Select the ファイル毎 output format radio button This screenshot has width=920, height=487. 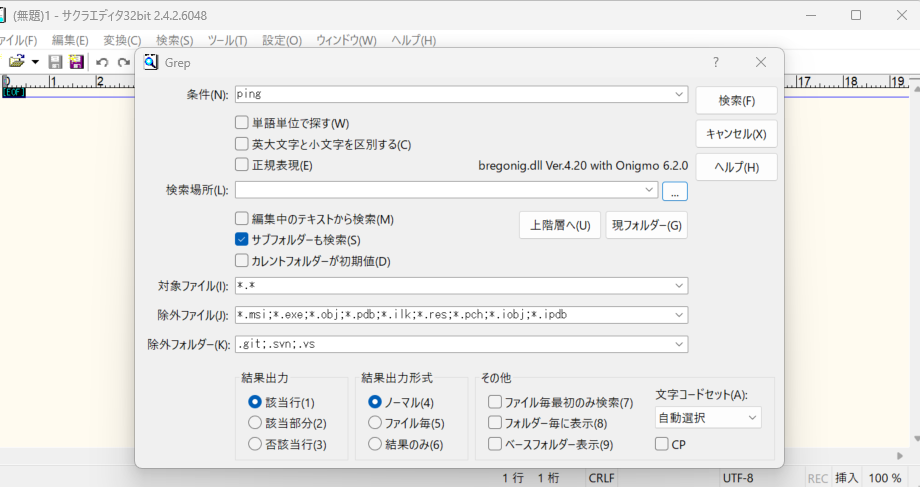click(376, 423)
